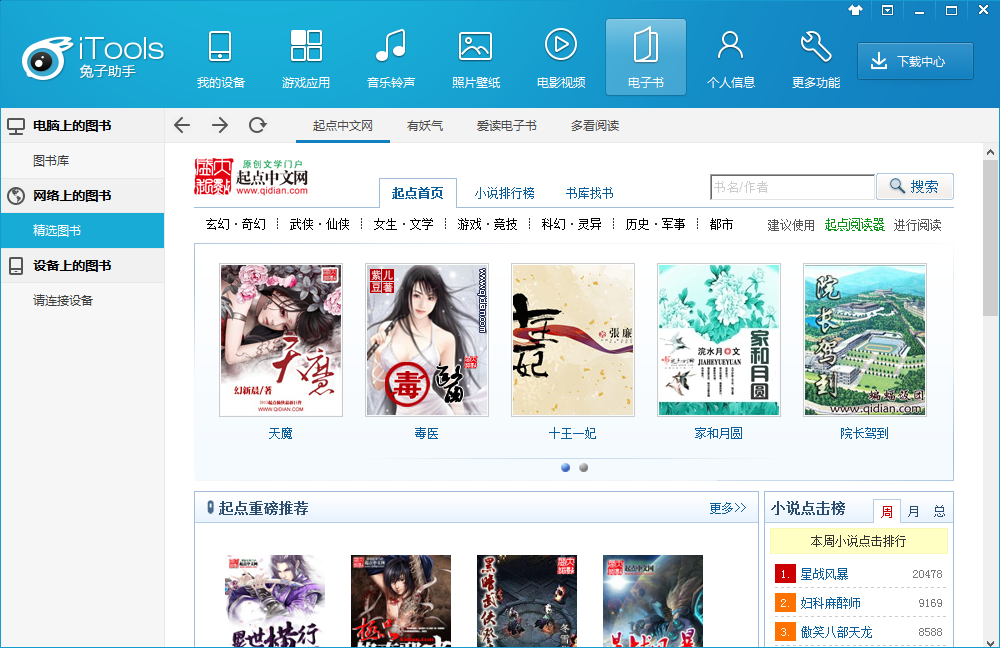1000x648 pixels.
Task: Open ranked novel 妇科麻醉师
Action: click(830, 603)
